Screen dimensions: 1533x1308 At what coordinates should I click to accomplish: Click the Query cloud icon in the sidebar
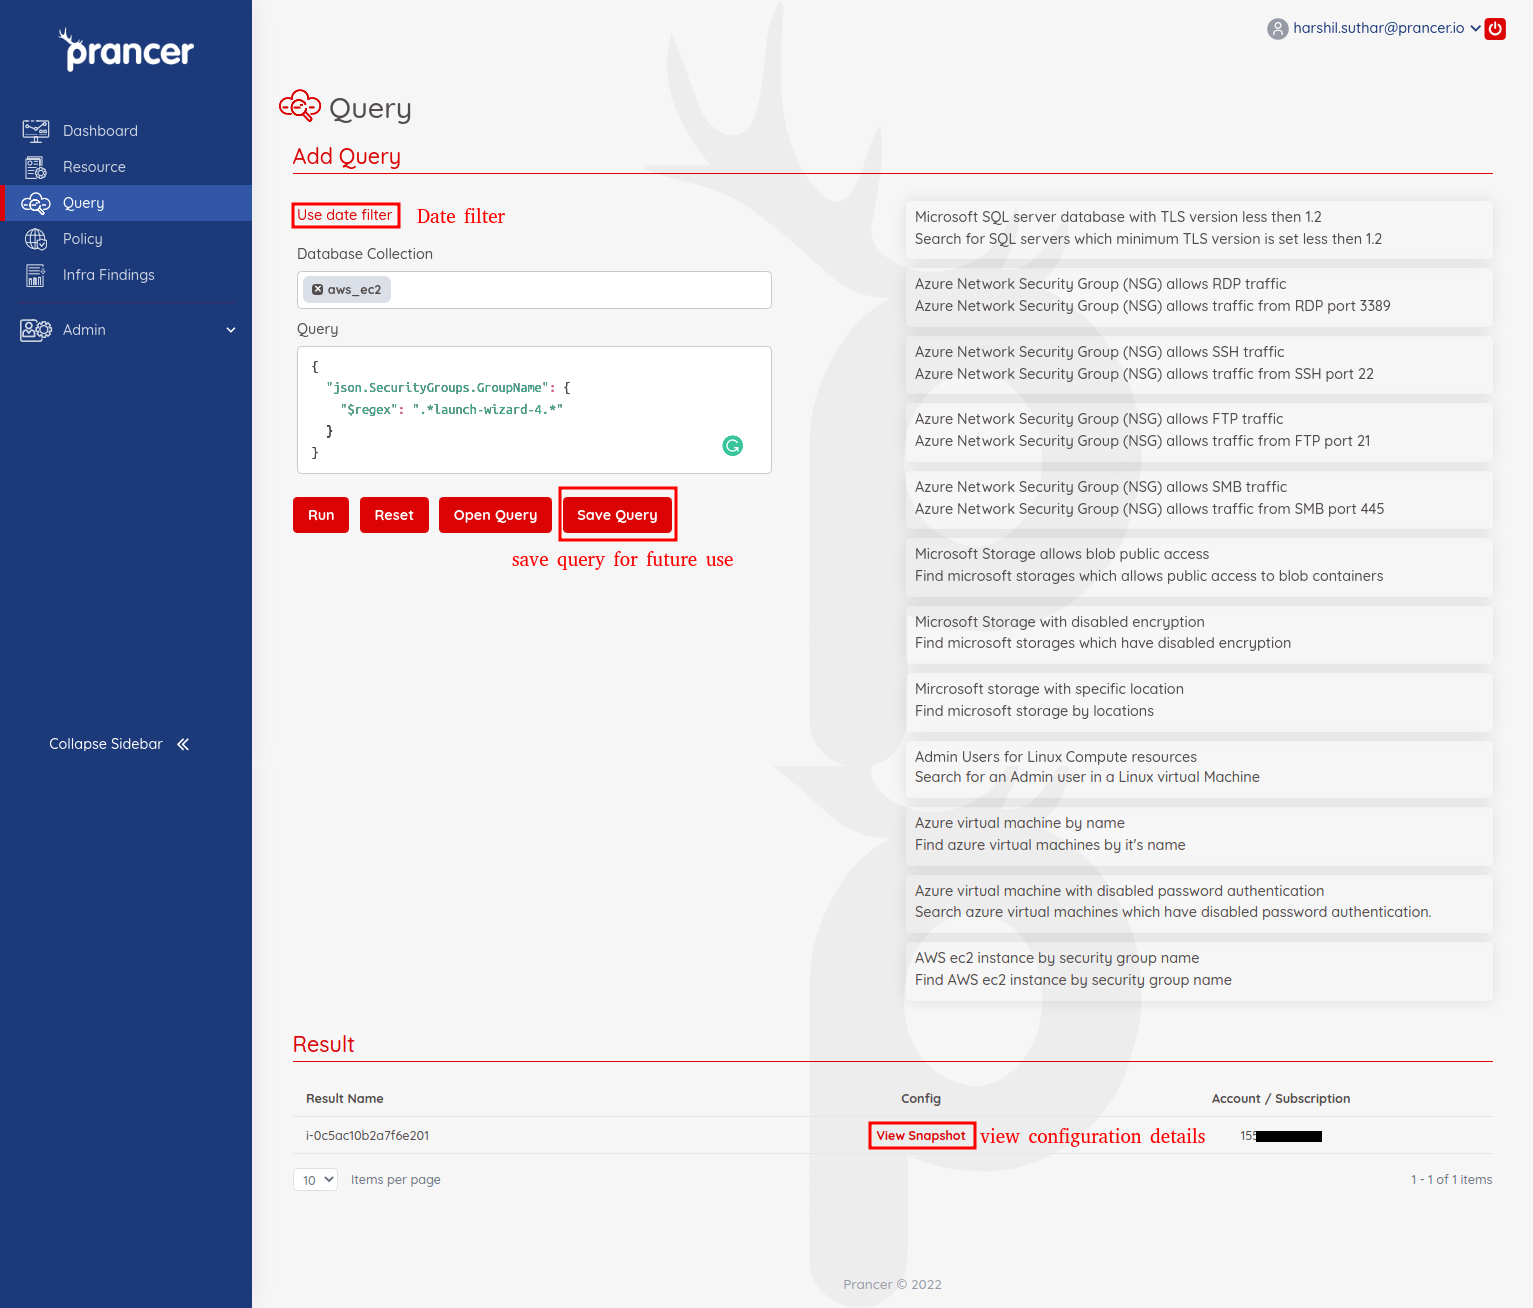pos(36,203)
